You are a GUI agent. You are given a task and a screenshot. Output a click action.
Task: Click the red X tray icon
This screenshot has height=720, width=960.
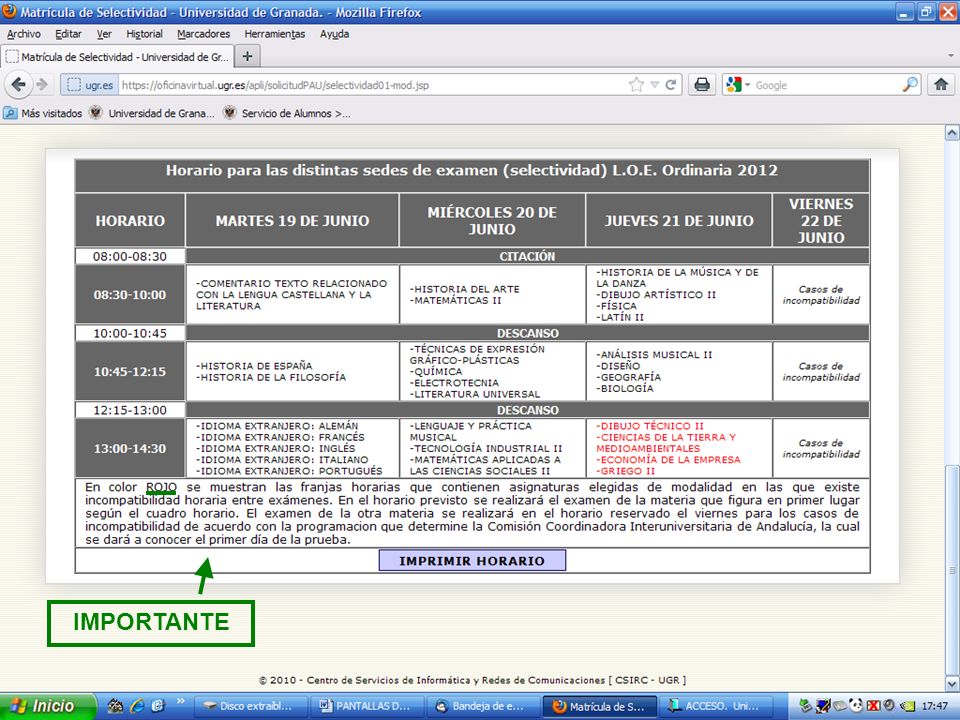pyautogui.click(x=873, y=706)
